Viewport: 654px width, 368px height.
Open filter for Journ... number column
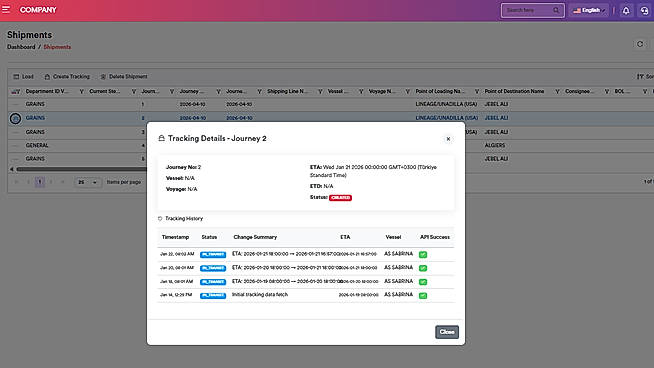(171, 91)
